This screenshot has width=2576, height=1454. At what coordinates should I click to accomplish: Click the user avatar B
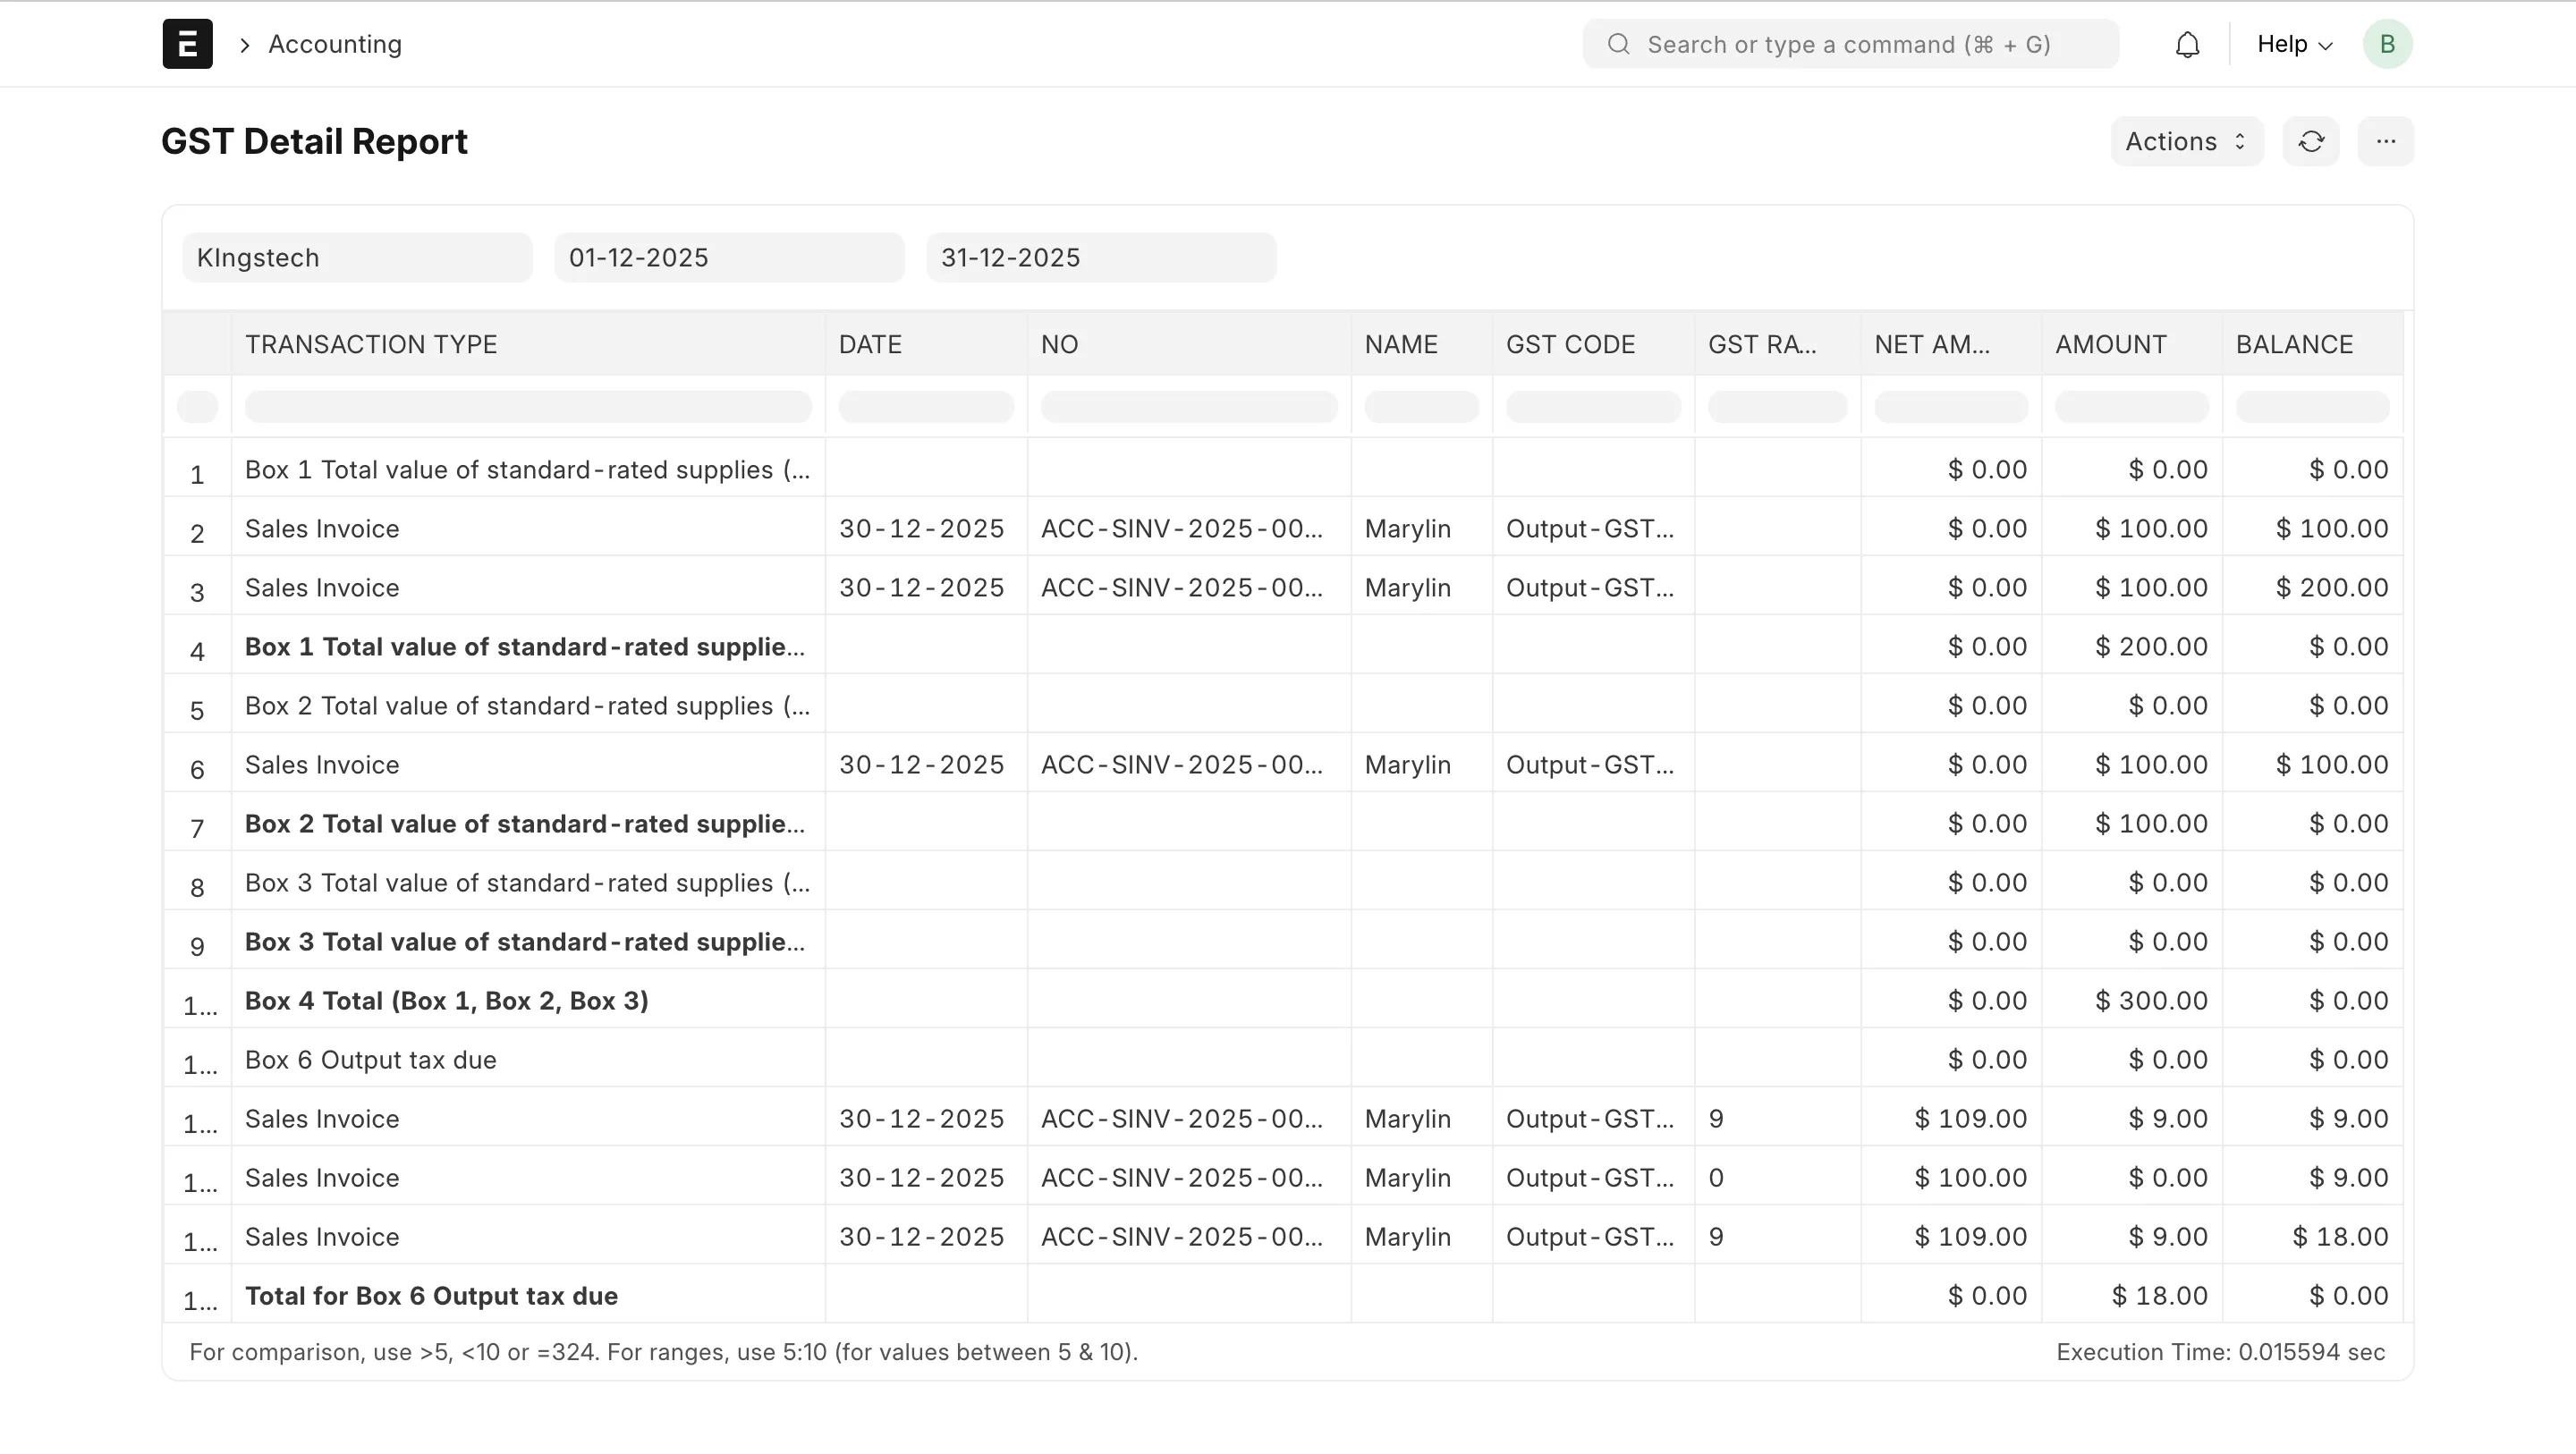point(2387,45)
